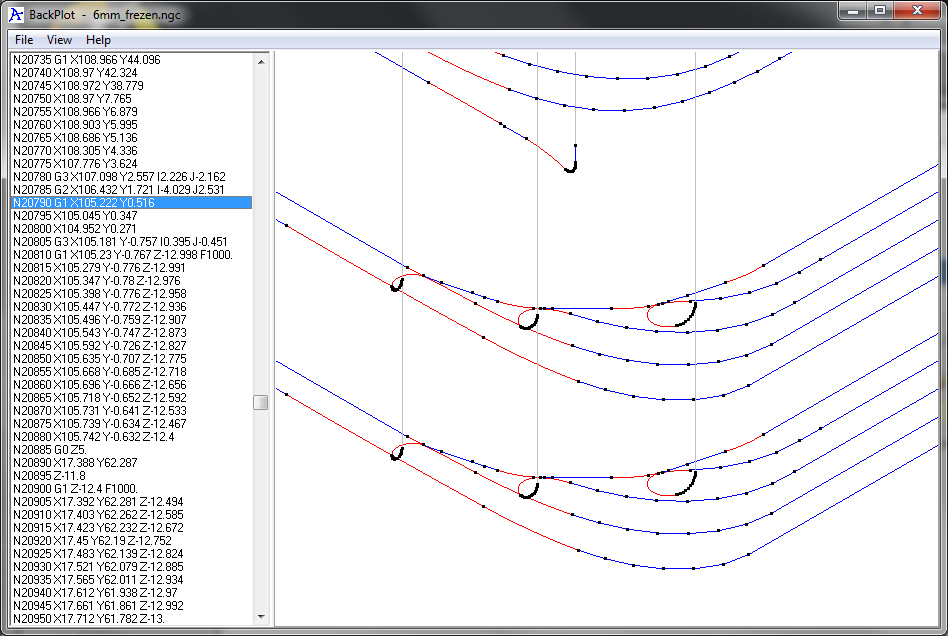Select line N20900 G1 Z-12.4 F1000.

131,488
